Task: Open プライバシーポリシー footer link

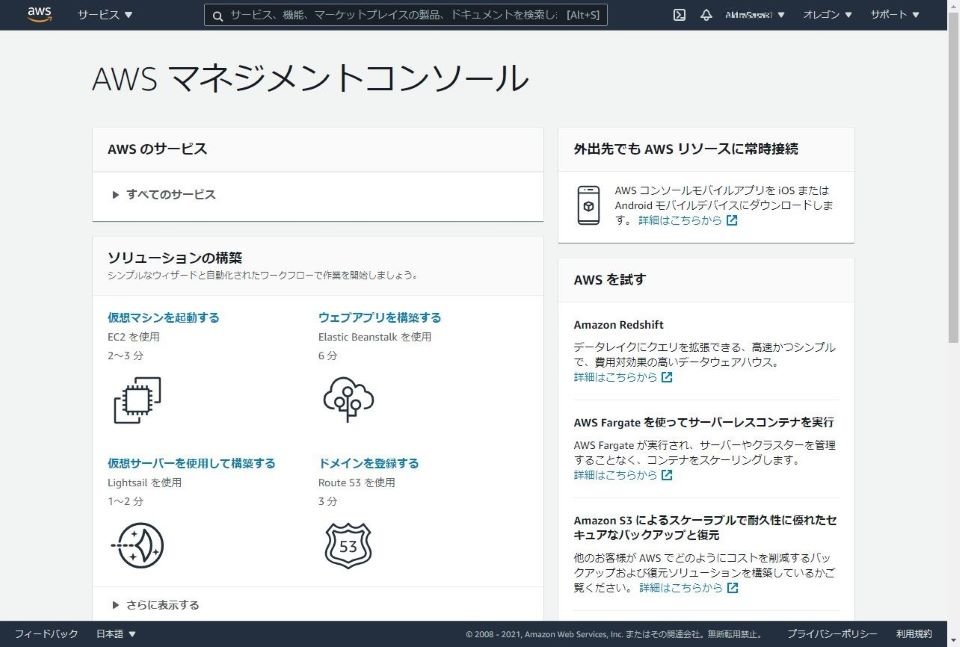Action: (x=832, y=634)
